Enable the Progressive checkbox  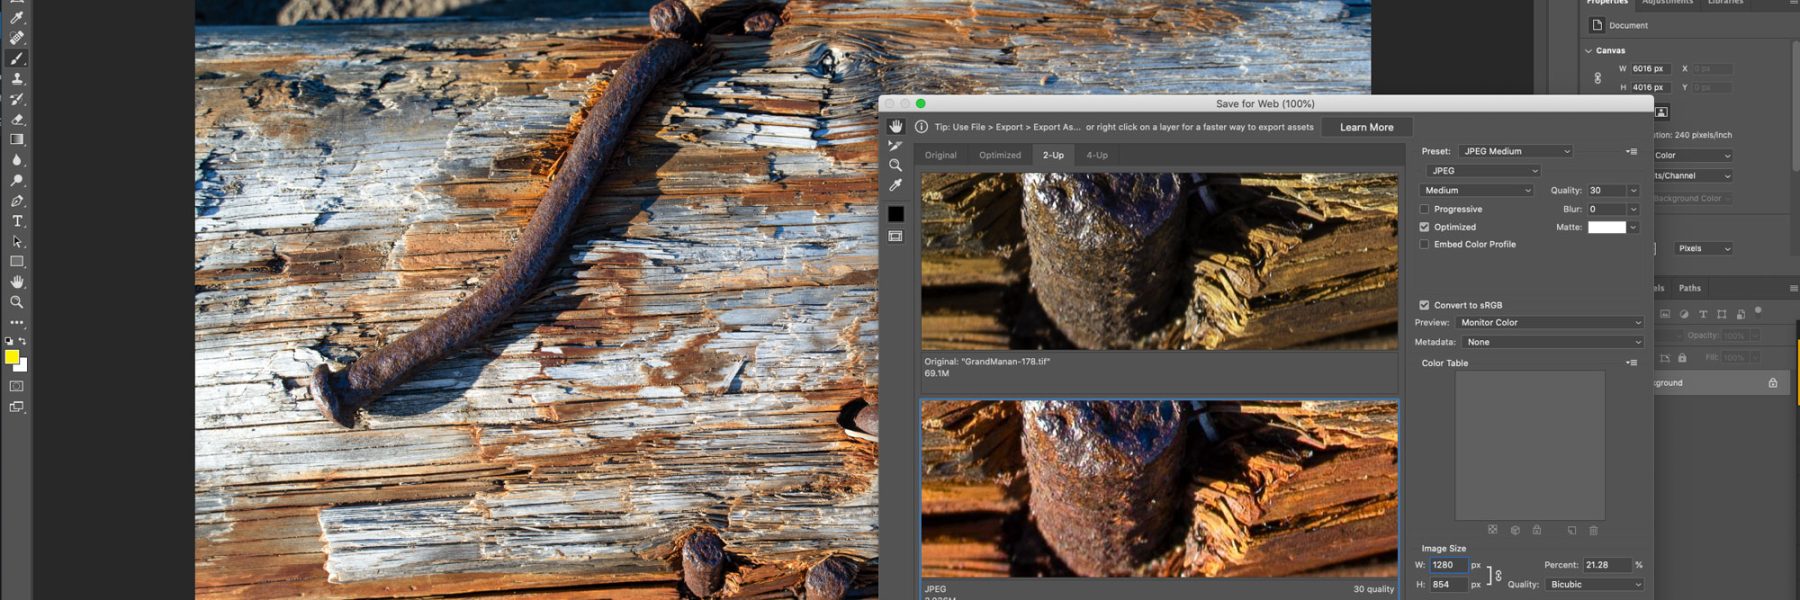coord(1424,209)
